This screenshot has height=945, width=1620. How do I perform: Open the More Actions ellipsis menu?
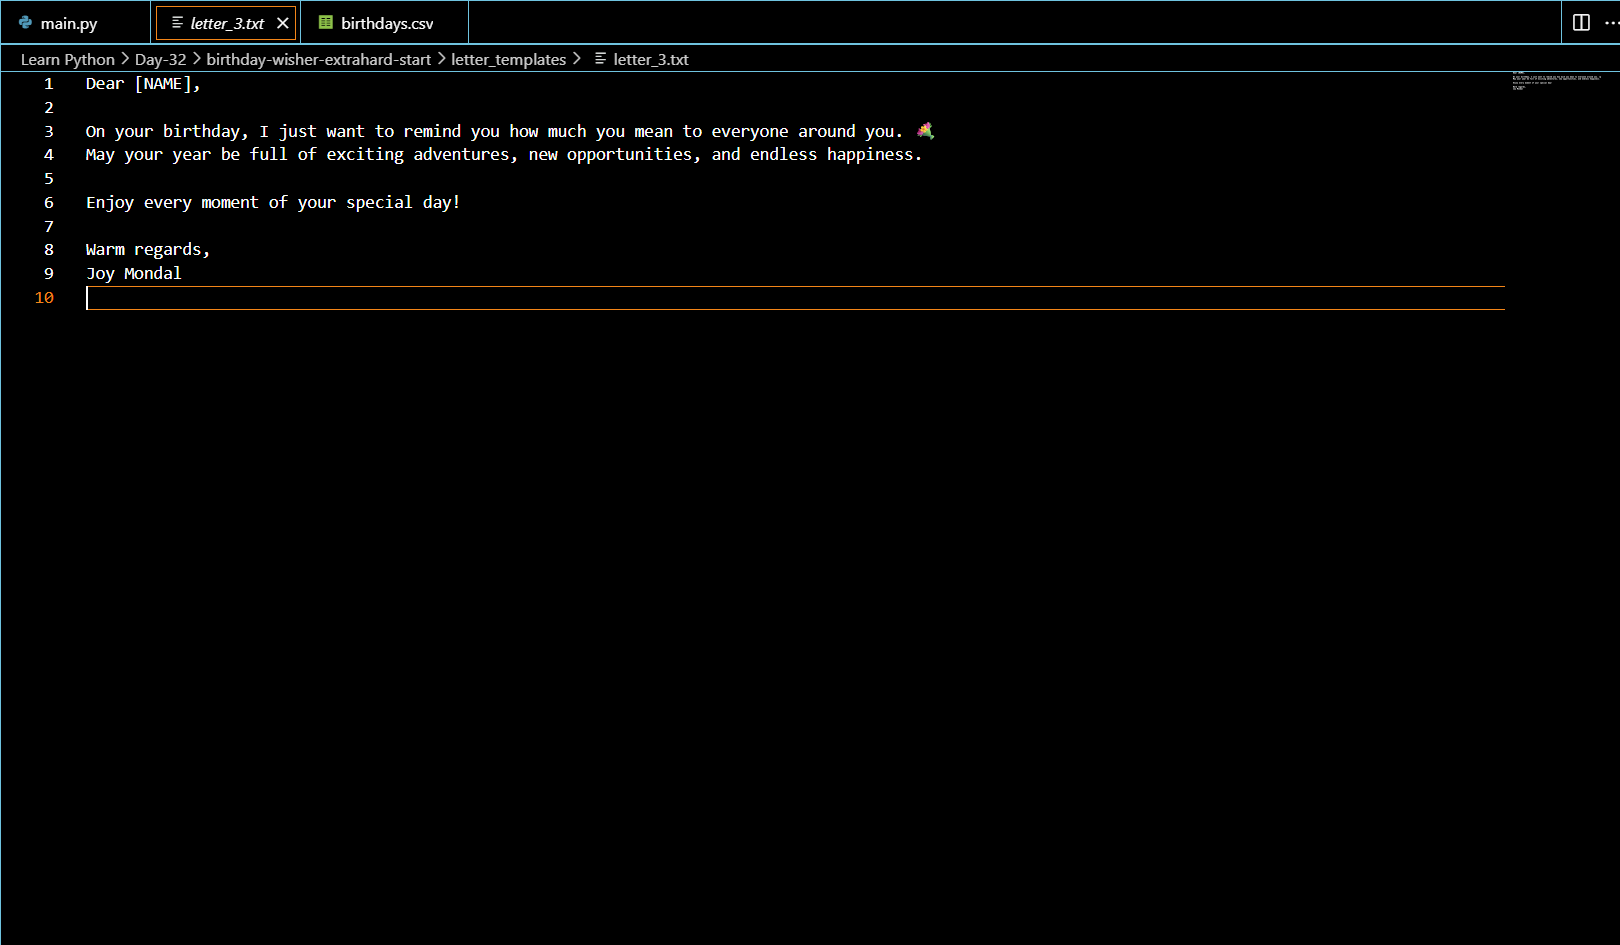1610,23
